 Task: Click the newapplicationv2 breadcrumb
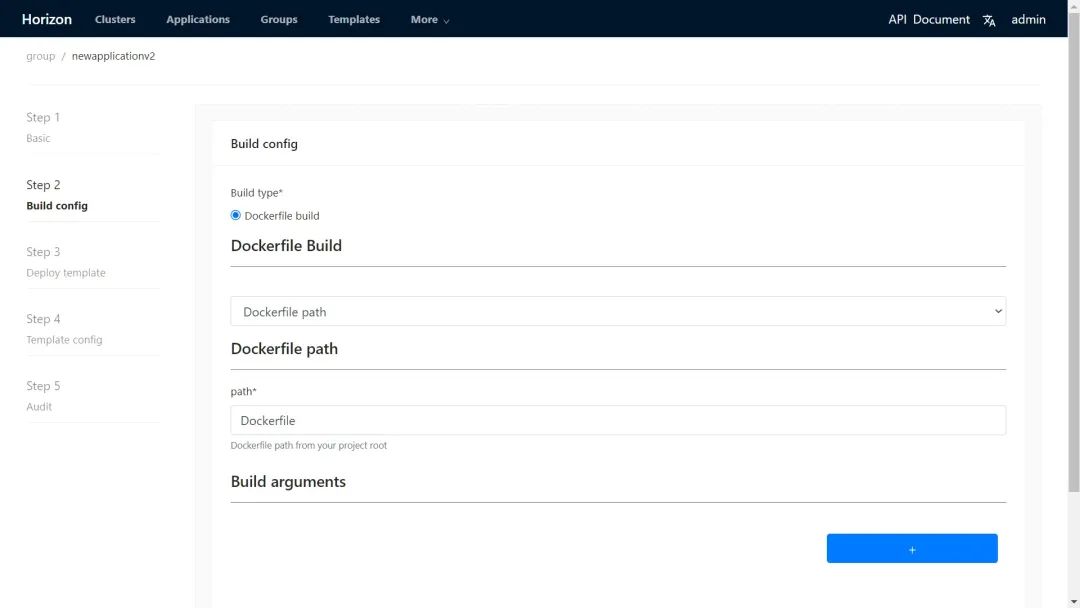[x=113, y=56]
